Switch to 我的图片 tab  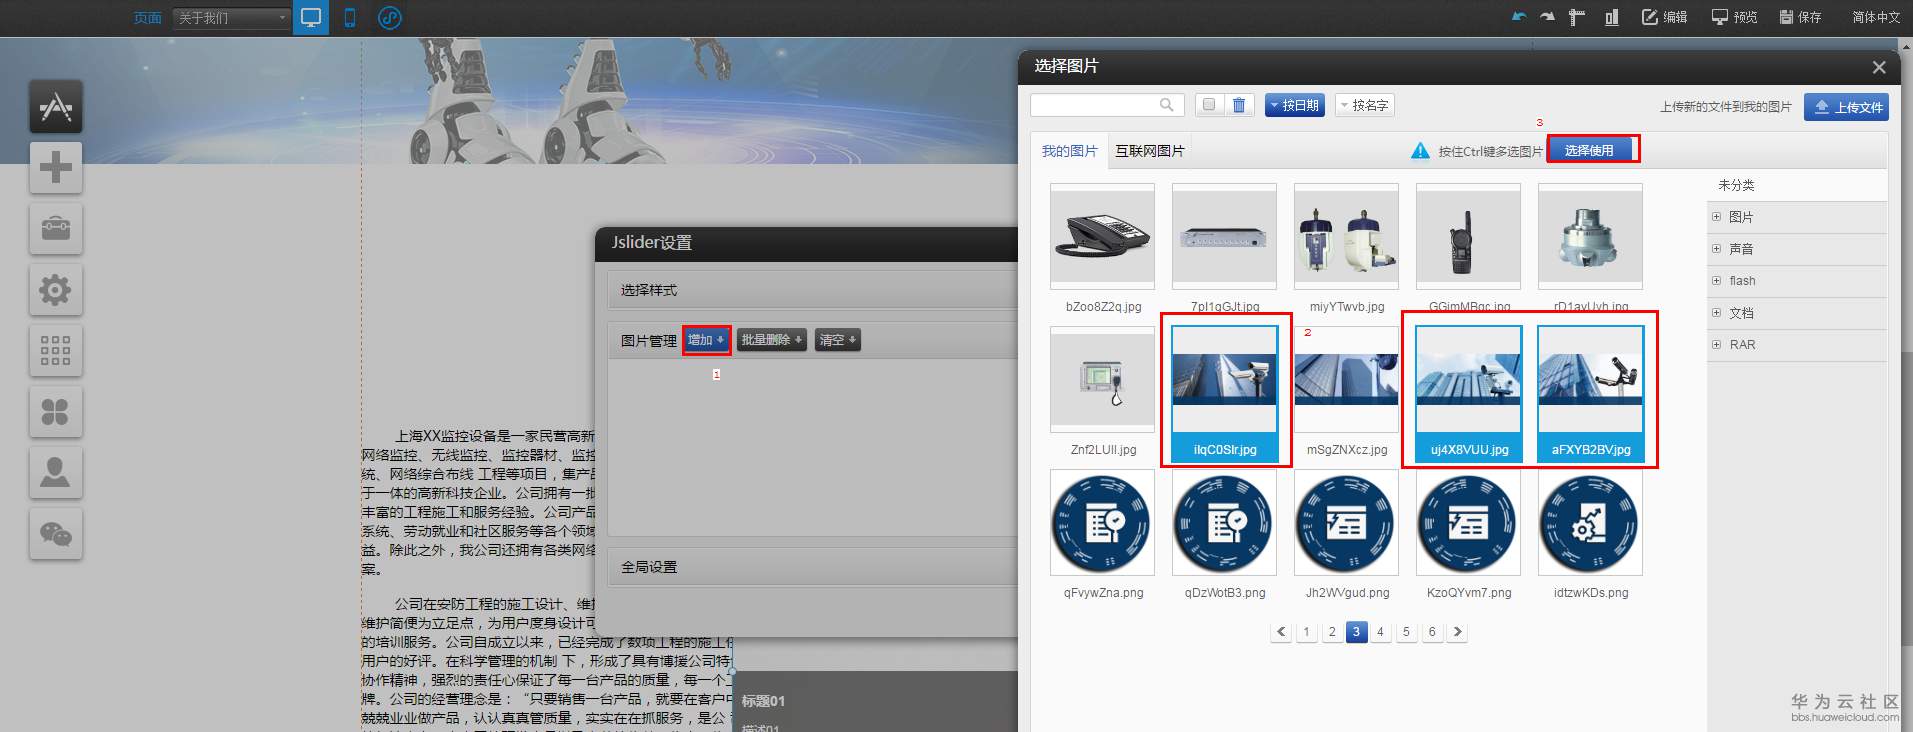point(1069,151)
